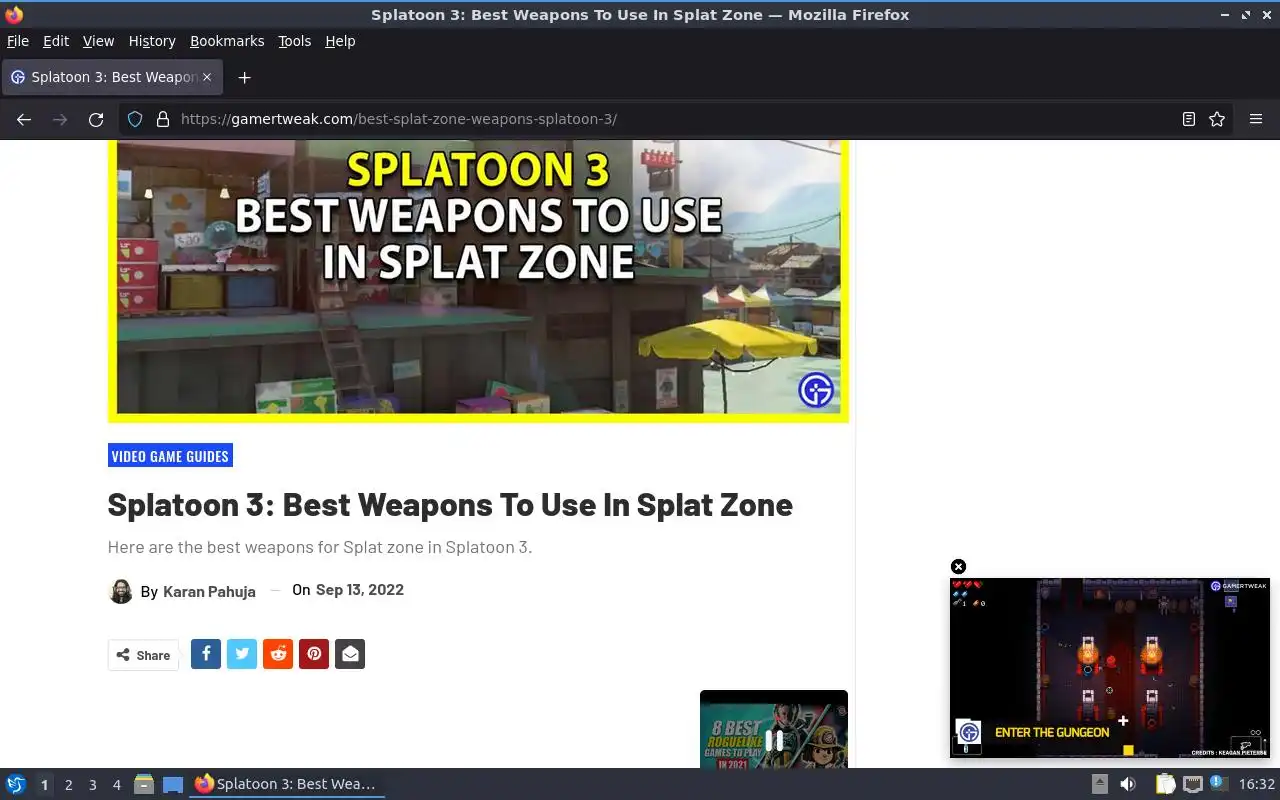
Task: Toggle Reader View in address bar
Action: pos(1188,119)
